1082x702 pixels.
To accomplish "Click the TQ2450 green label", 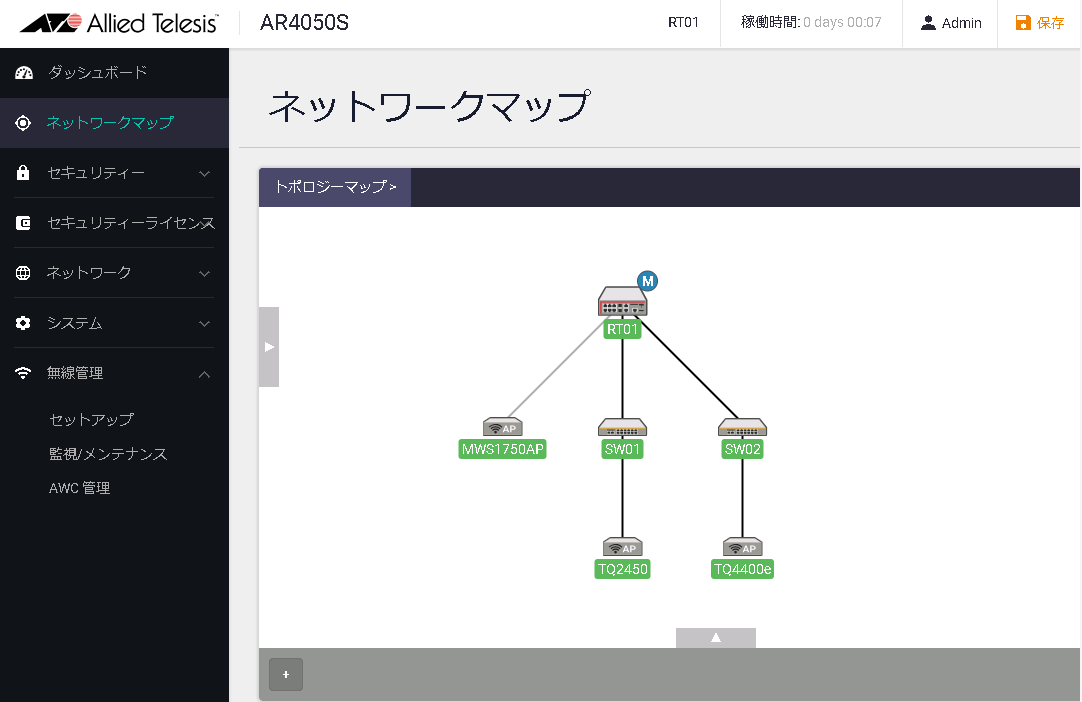I will coord(622,569).
